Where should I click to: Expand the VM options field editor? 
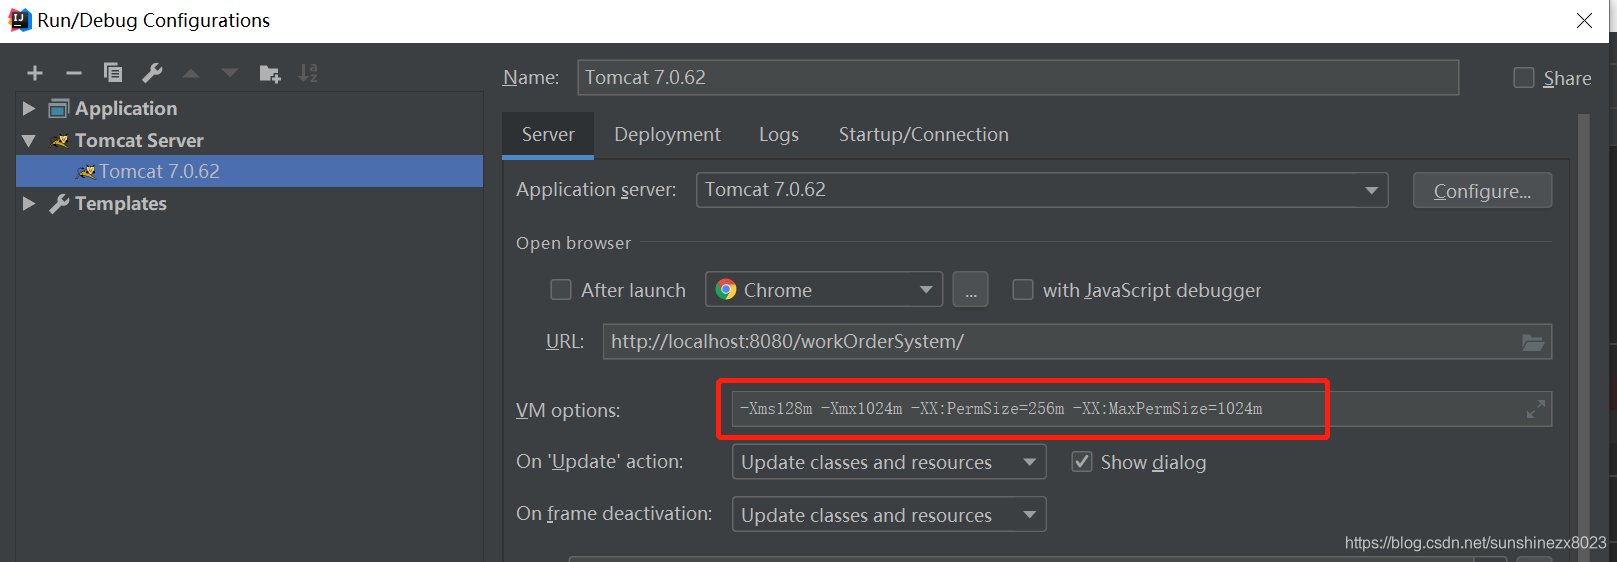click(x=1536, y=409)
